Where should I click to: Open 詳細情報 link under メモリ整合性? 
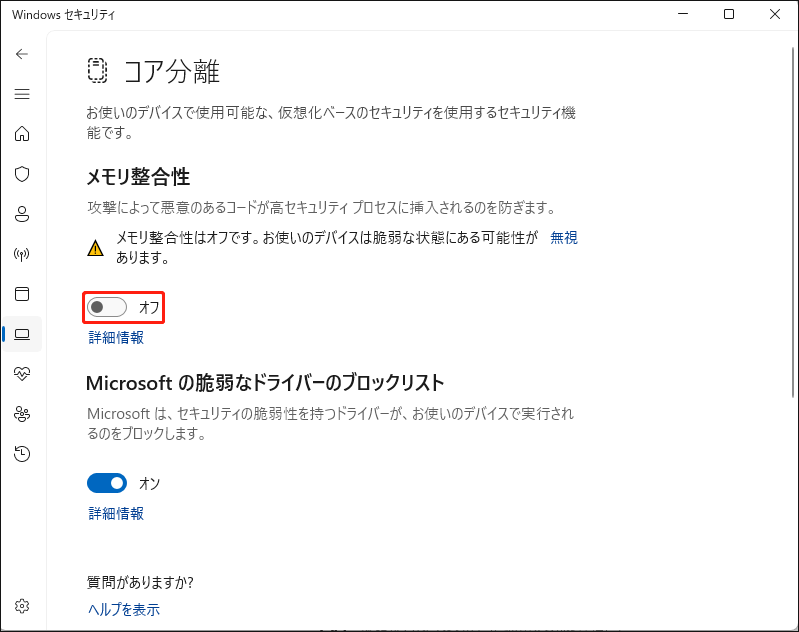(116, 337)
